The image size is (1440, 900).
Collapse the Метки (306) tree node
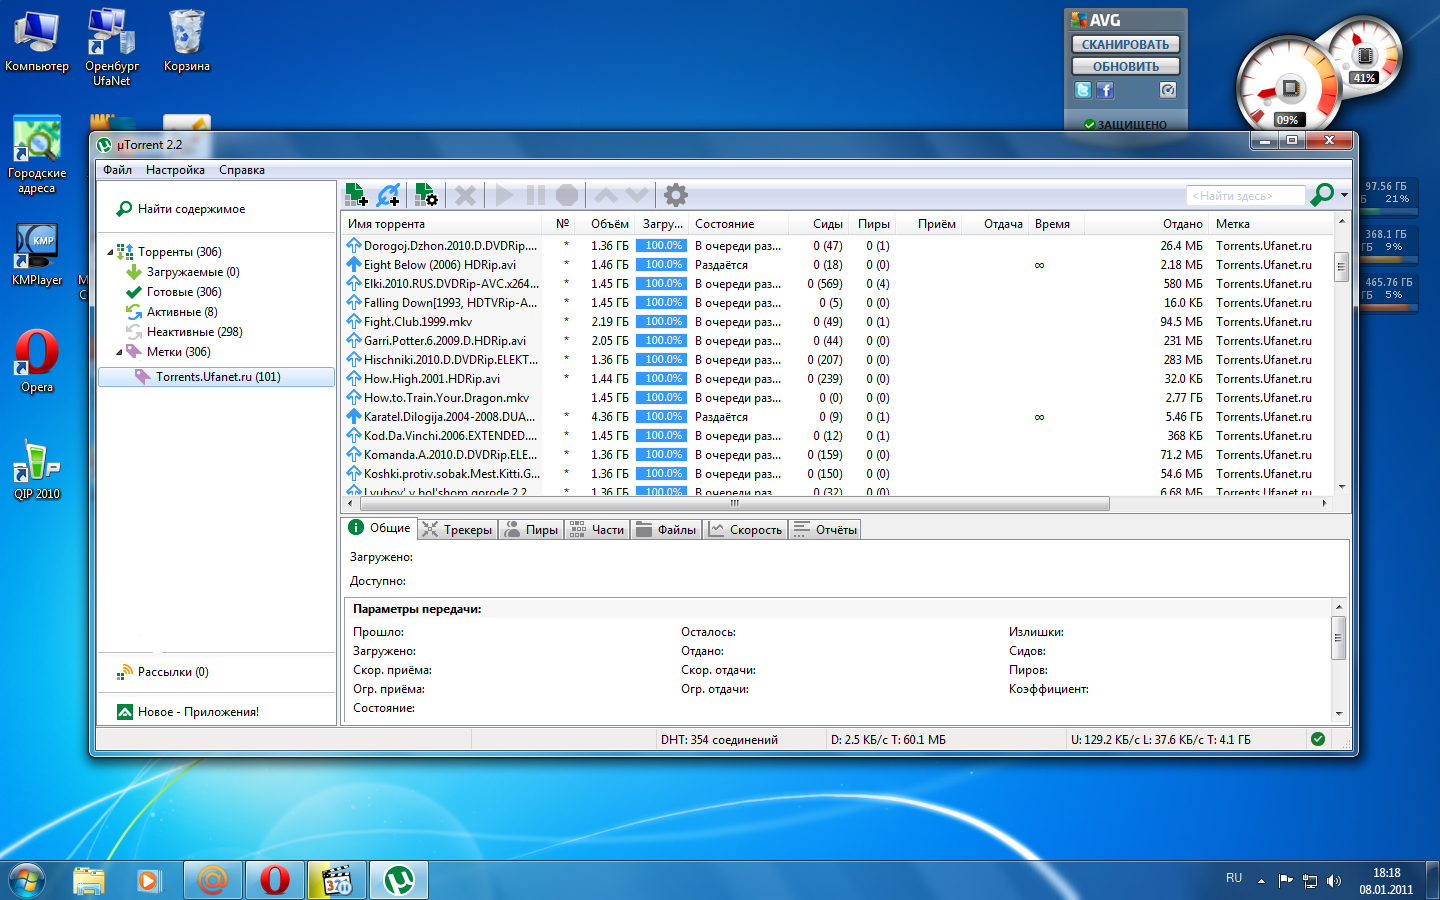[119, 352]
